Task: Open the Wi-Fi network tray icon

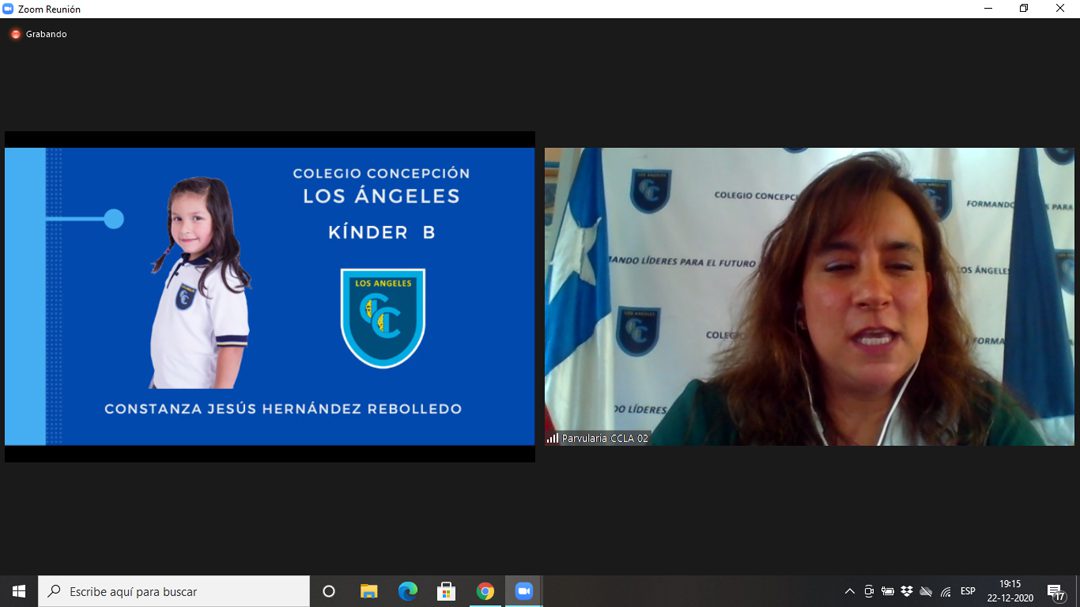Action: tap(945, 591)
